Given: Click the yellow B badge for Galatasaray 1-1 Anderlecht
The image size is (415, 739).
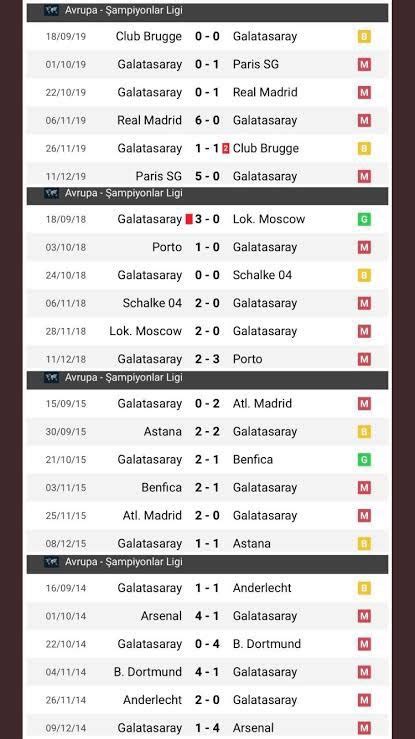Looking at the screenshot, I should 364,588.
